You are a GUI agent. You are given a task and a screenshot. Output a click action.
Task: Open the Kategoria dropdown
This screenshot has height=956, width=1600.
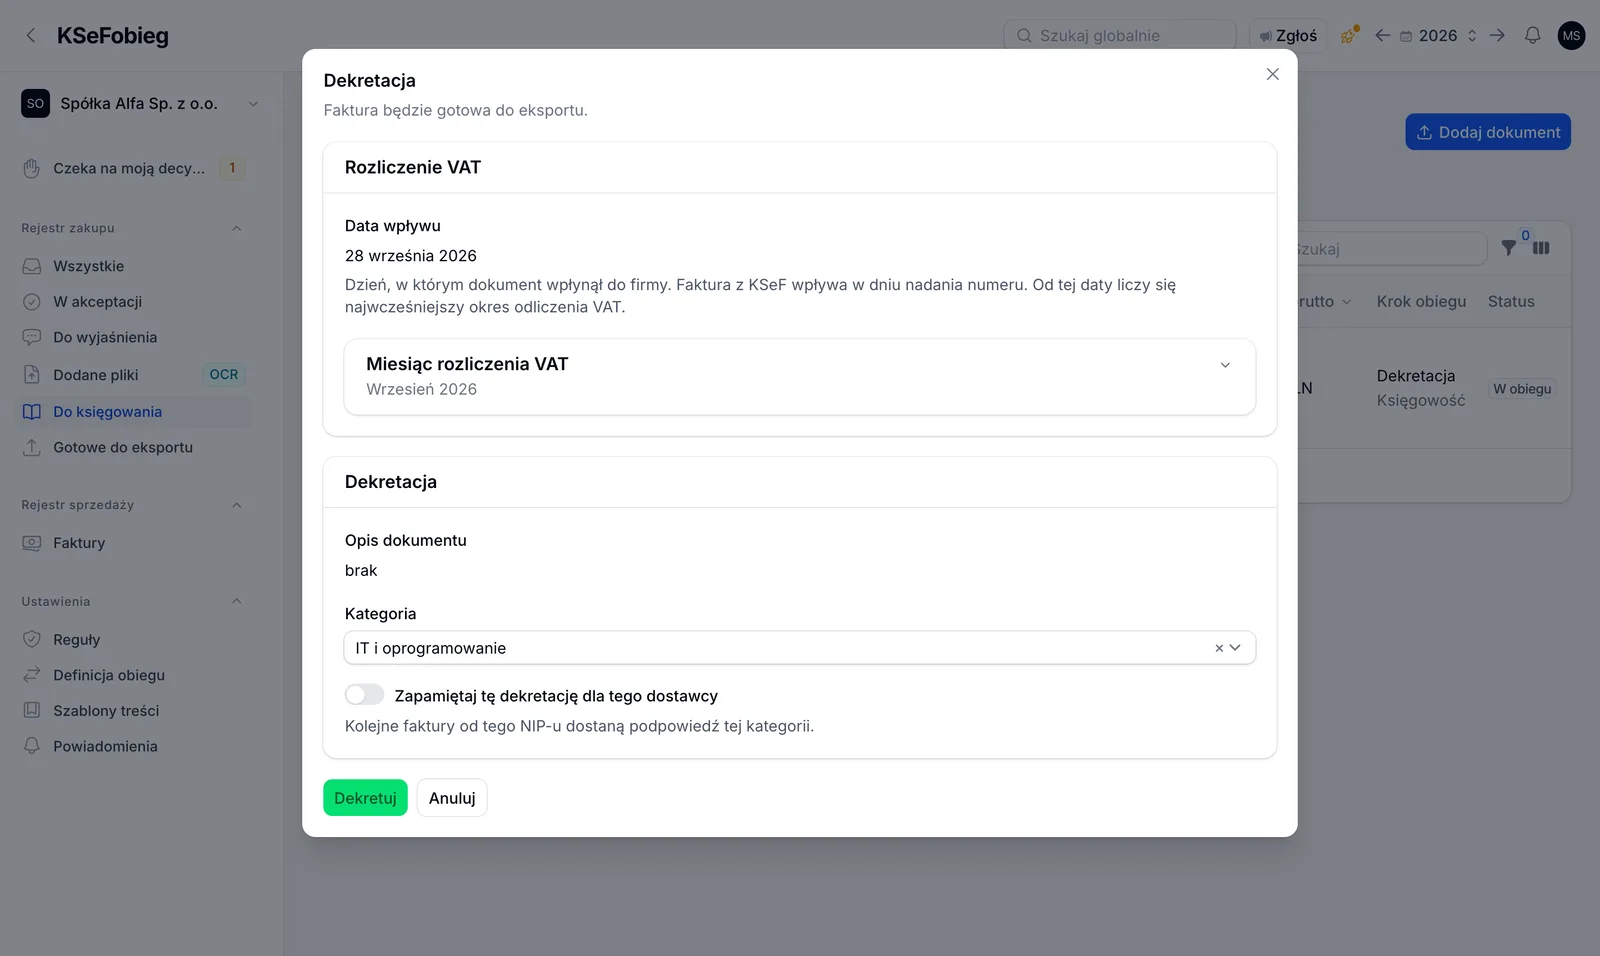799,648
